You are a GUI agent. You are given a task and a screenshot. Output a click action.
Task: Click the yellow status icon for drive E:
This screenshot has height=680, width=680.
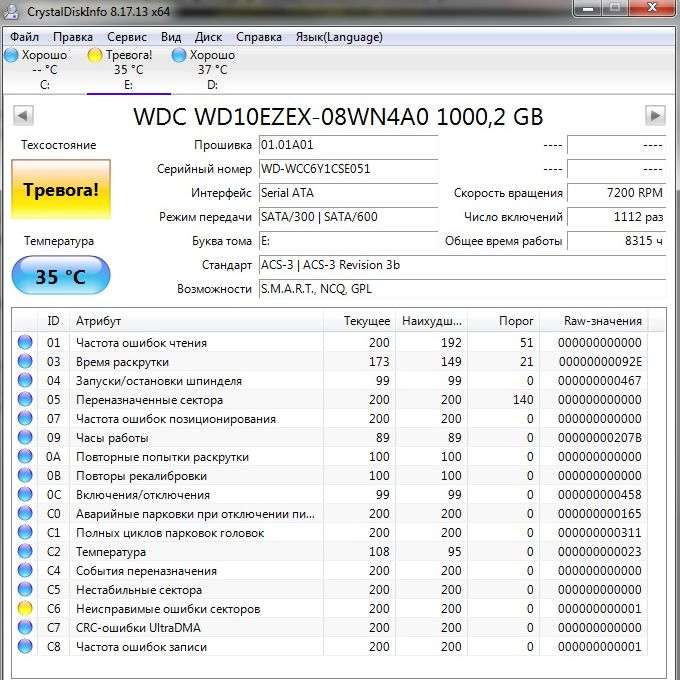(95, 55)
